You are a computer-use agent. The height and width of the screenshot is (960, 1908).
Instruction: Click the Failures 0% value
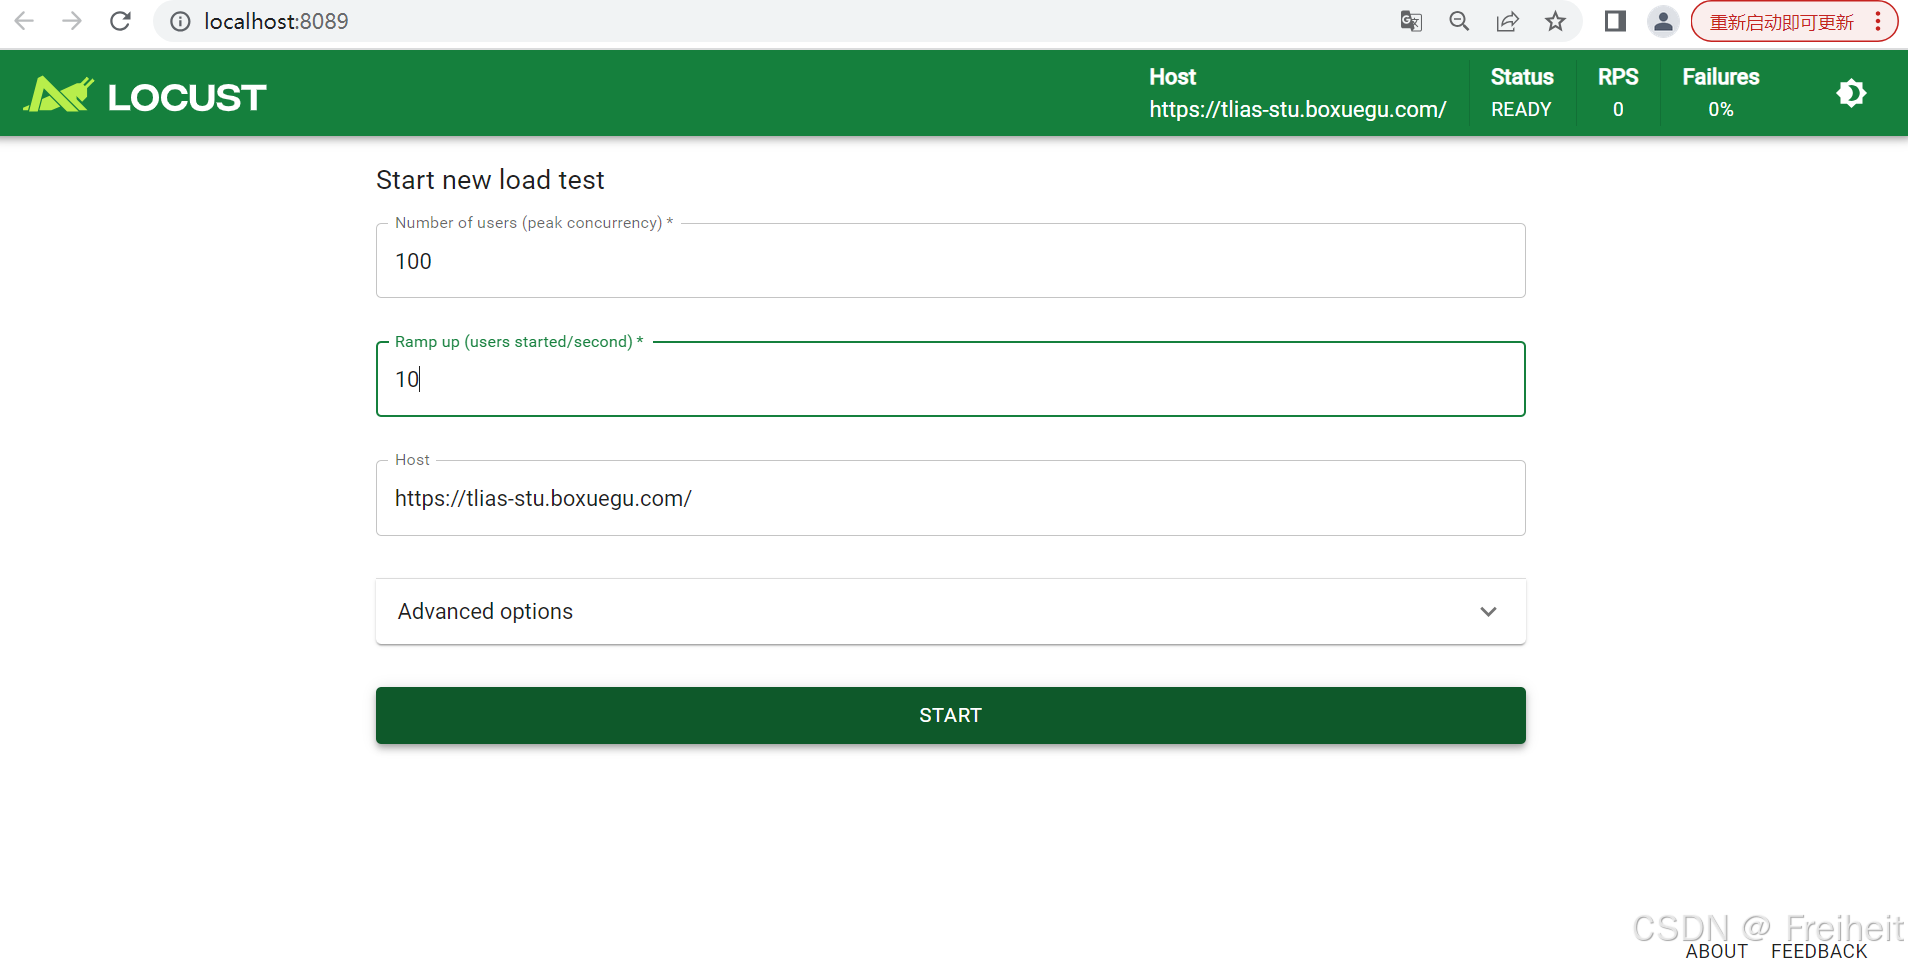pos(1720,109)
